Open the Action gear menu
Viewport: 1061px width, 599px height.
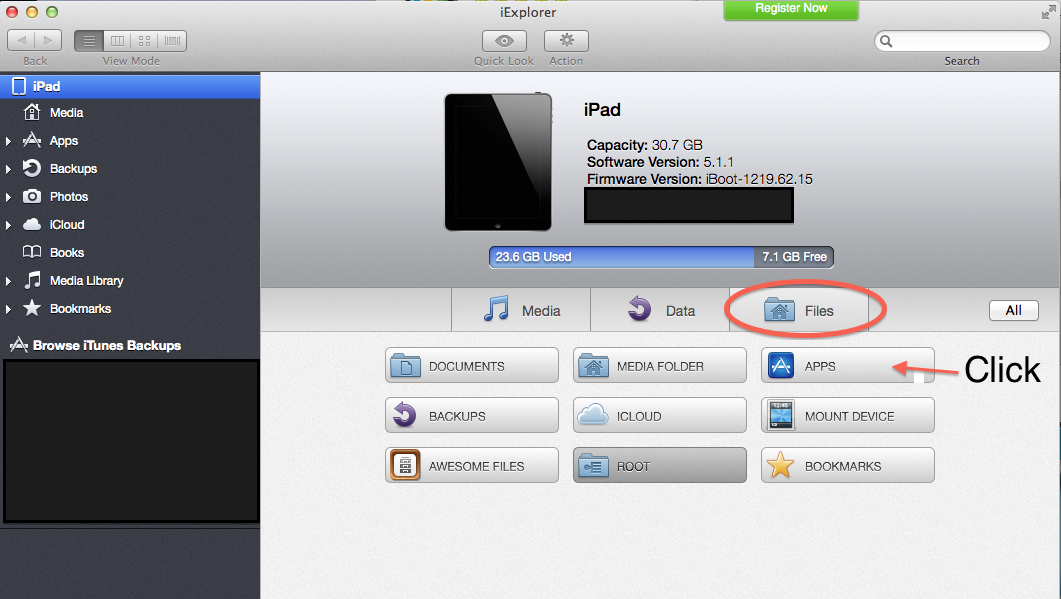coord(566,41)
